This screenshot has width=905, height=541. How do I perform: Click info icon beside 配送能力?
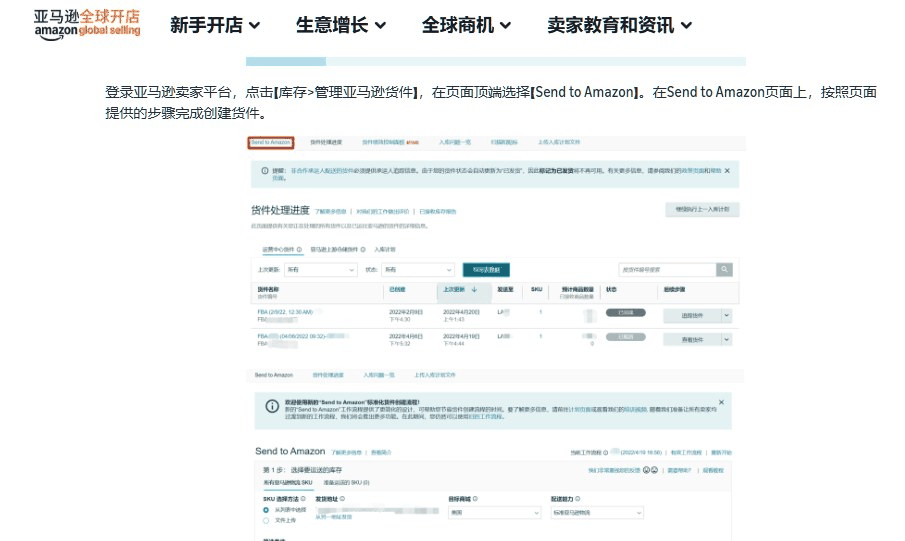coord(578,499)
